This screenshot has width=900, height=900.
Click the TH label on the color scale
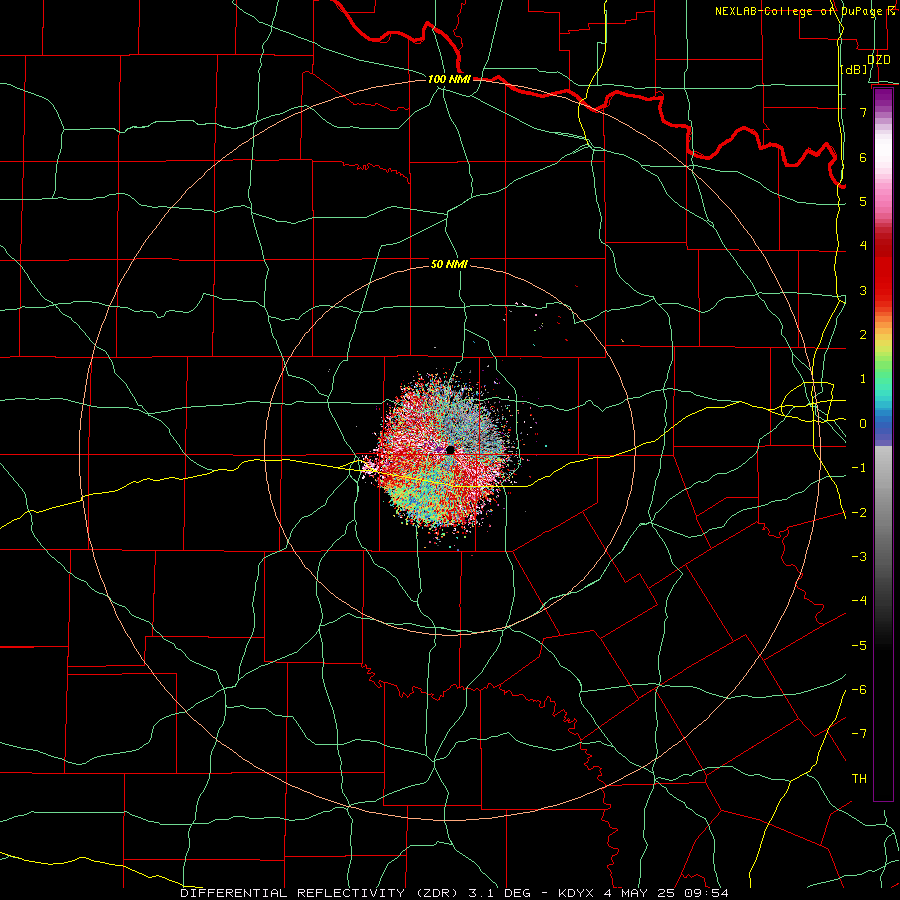pos(859,779)
